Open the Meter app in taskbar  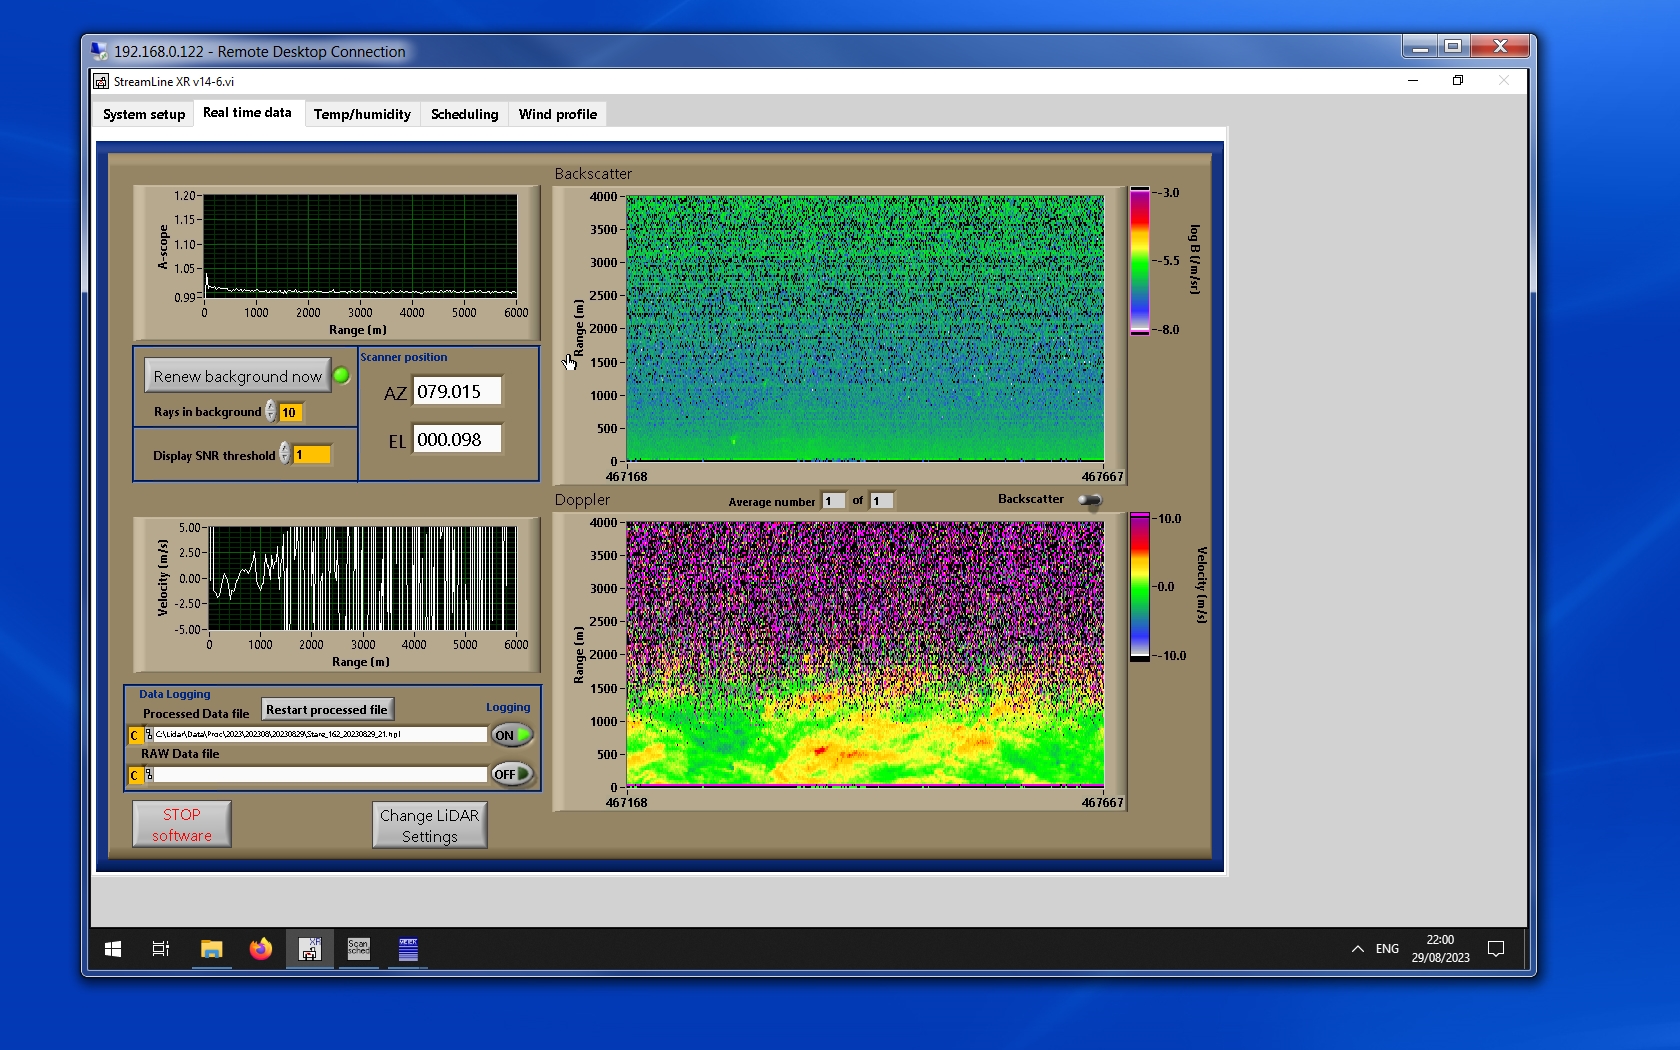pyautogui.click(x=408, y=948)
